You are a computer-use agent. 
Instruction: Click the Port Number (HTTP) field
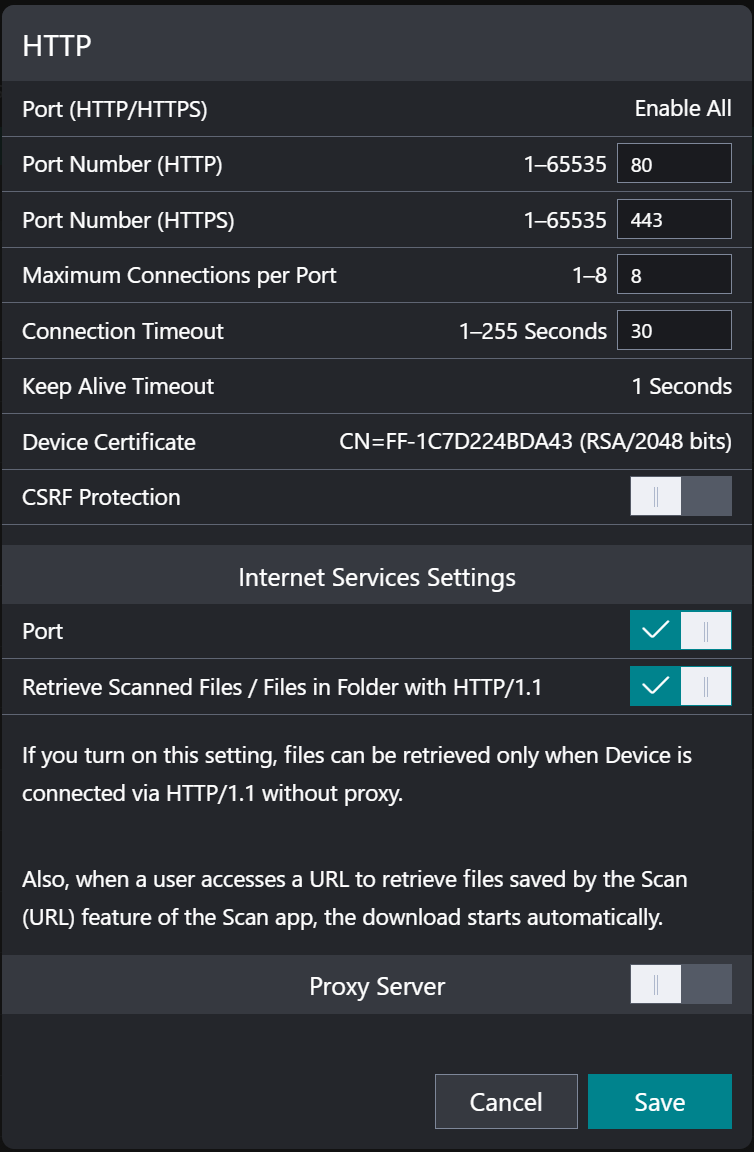pos(673,164)
